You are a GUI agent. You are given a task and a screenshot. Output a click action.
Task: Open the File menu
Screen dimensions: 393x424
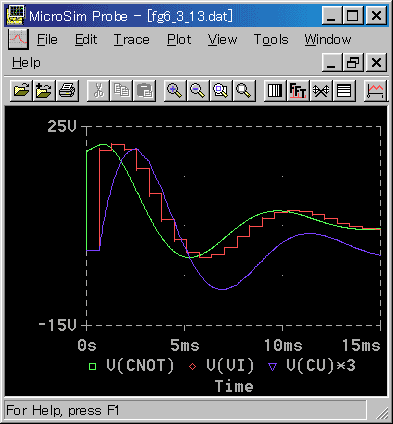tap(47, 40)
